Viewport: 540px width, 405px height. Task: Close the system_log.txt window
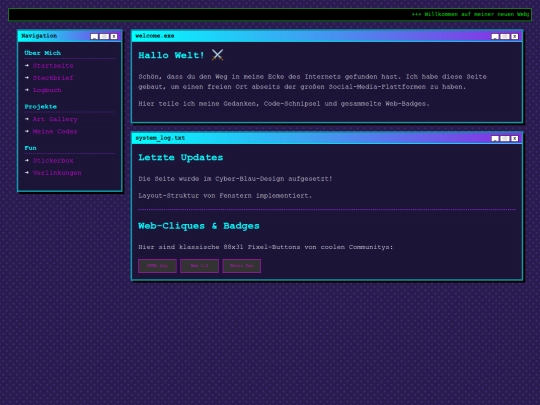click(x=515, y=138)
